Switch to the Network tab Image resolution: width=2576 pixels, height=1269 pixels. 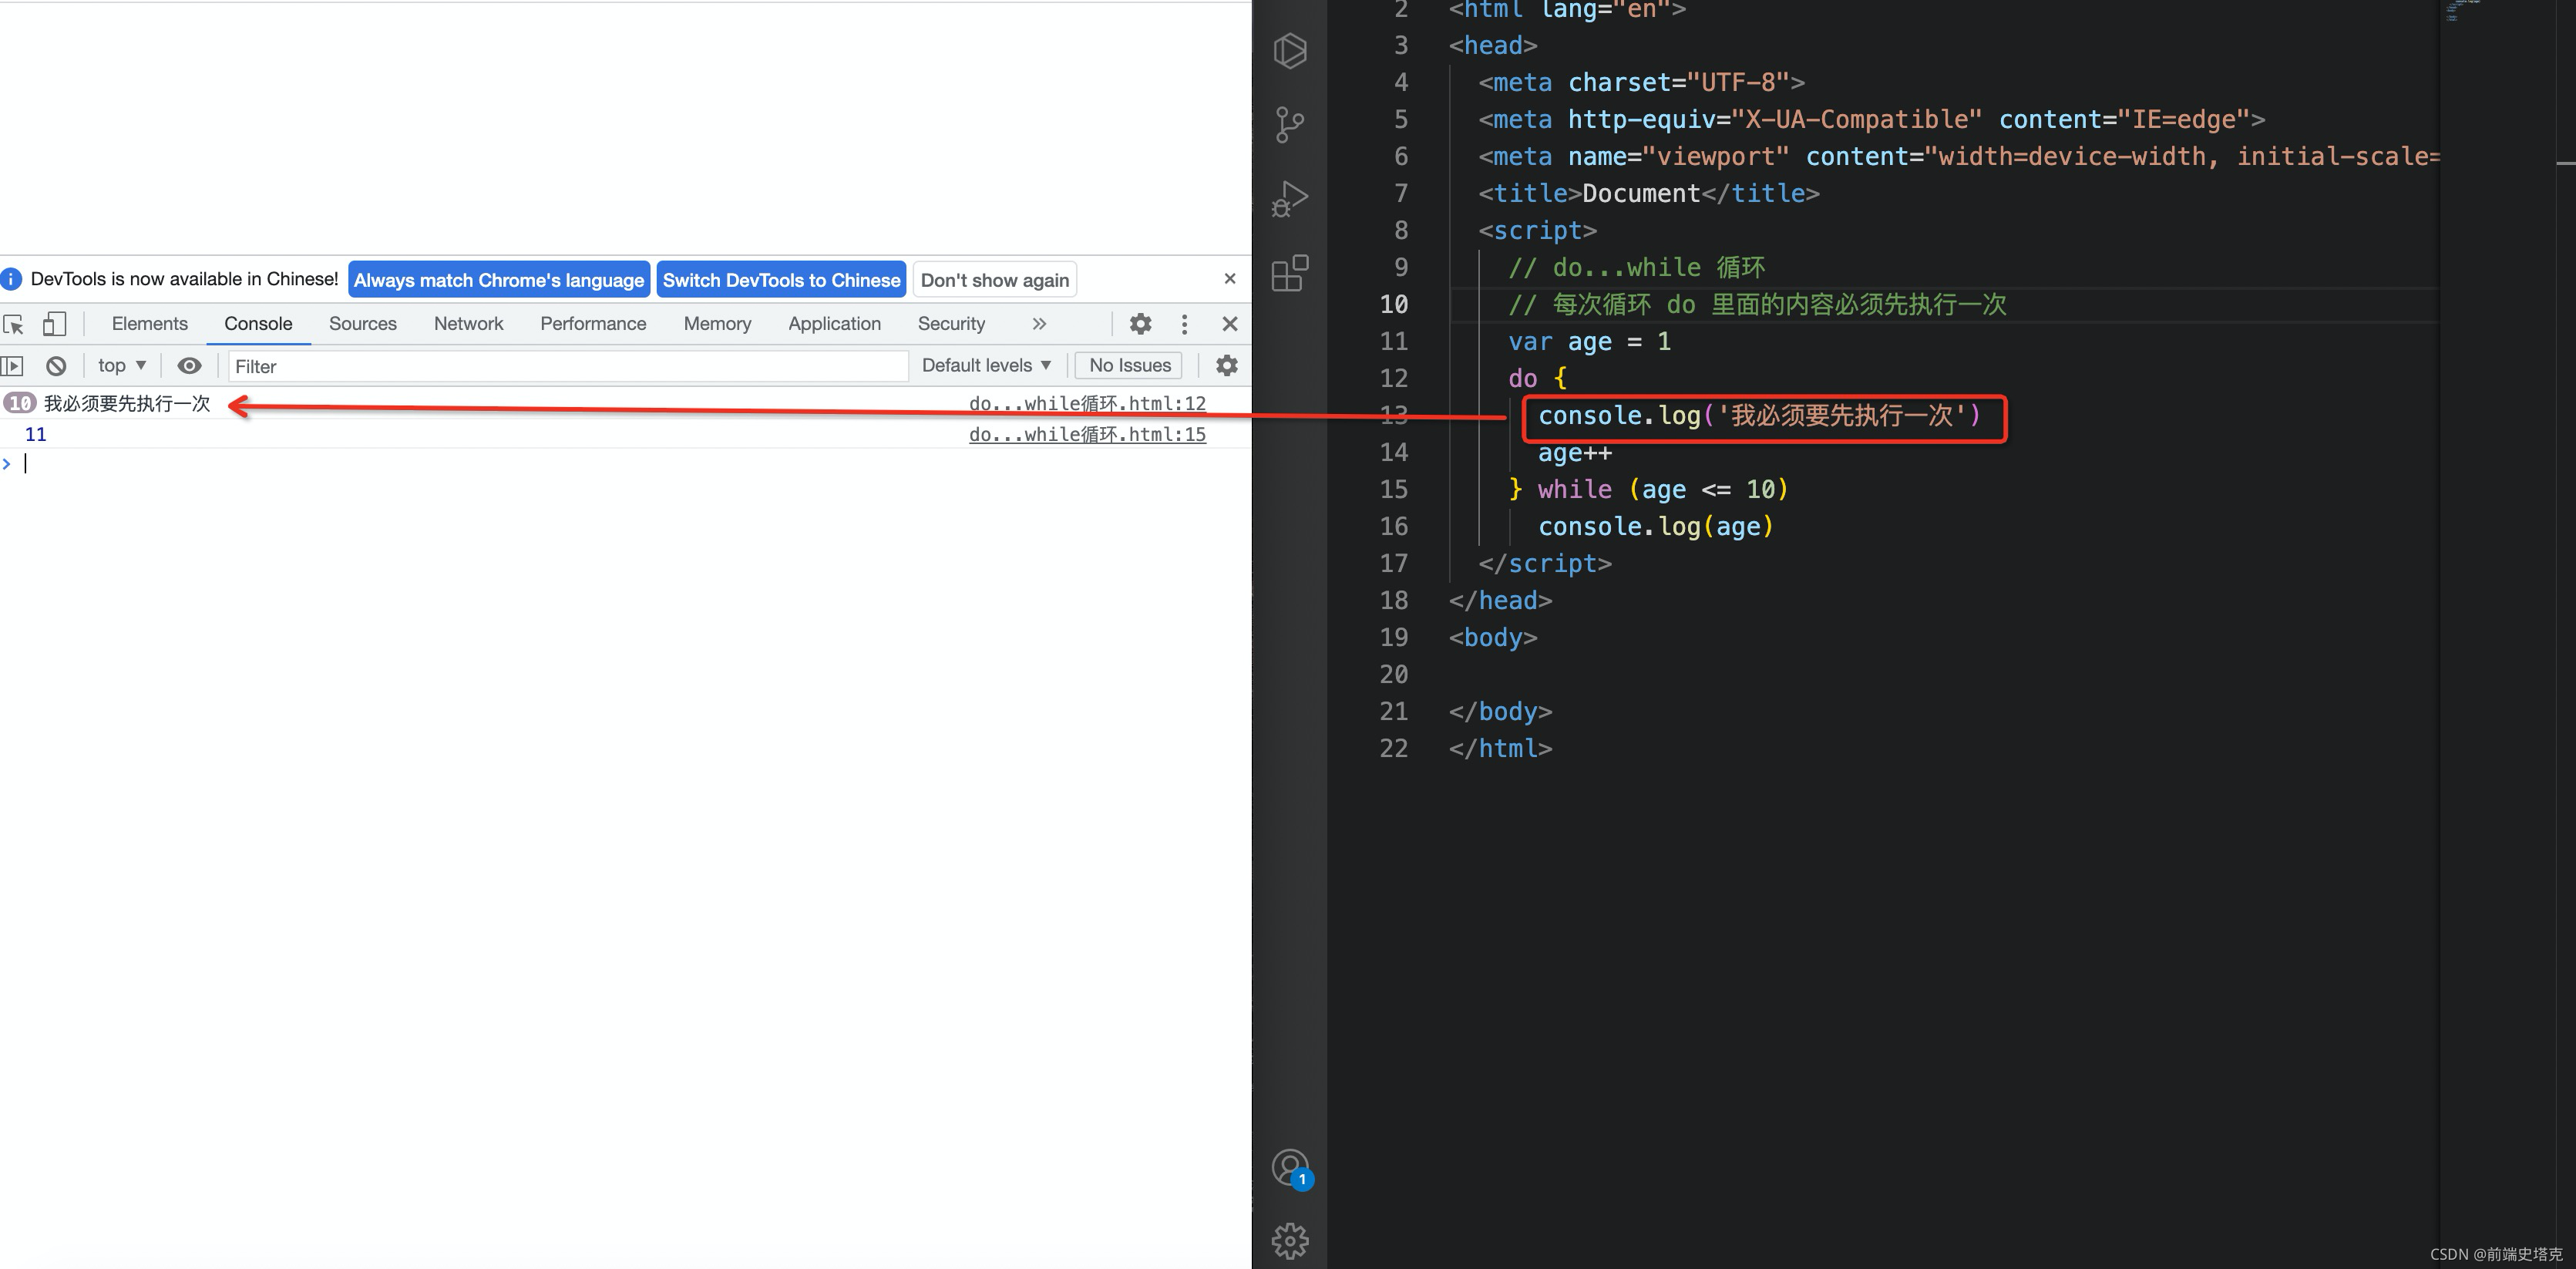[x=468, y=324]
